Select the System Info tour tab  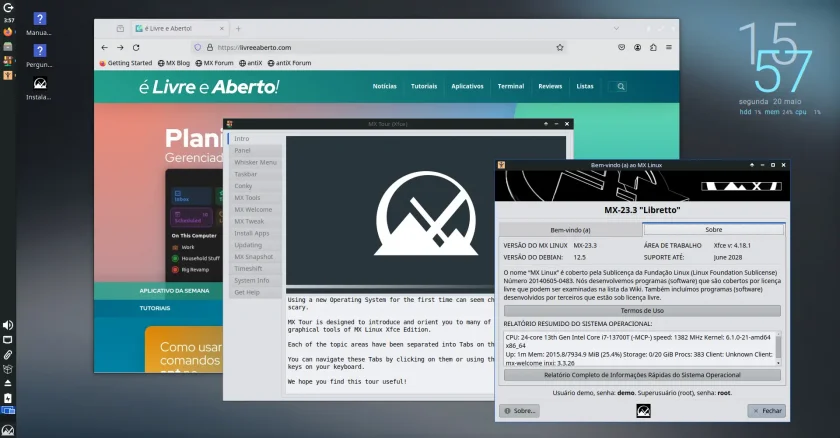[x=255, y=281]
